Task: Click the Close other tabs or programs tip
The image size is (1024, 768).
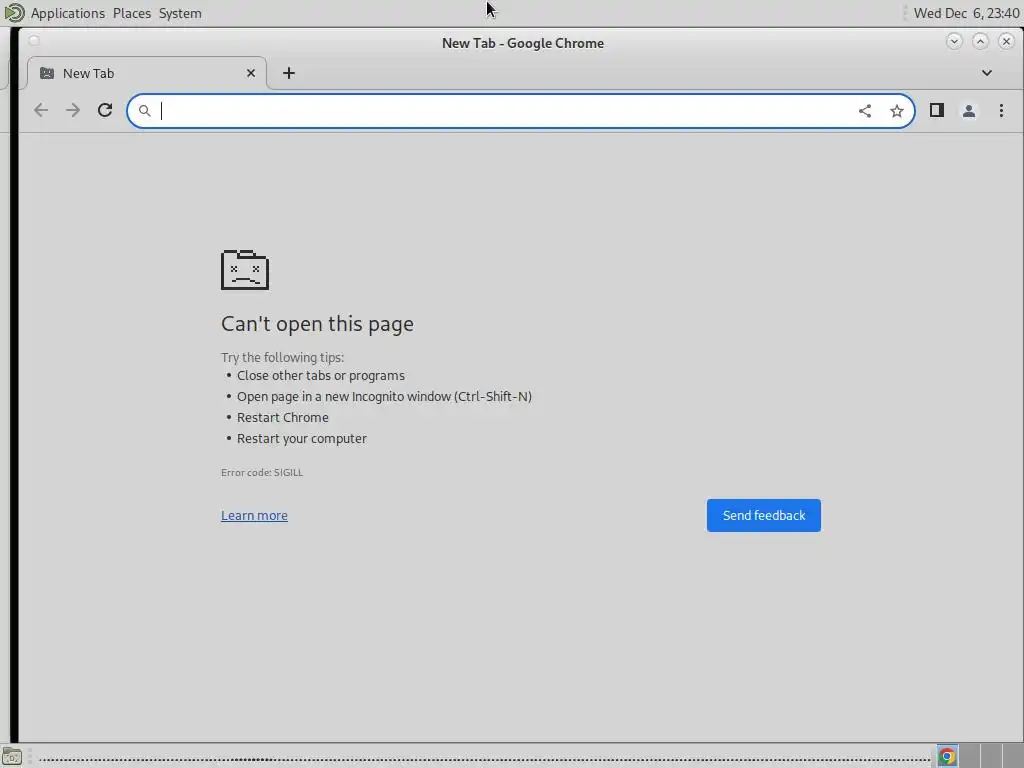Action: click(x=321, y=376)
